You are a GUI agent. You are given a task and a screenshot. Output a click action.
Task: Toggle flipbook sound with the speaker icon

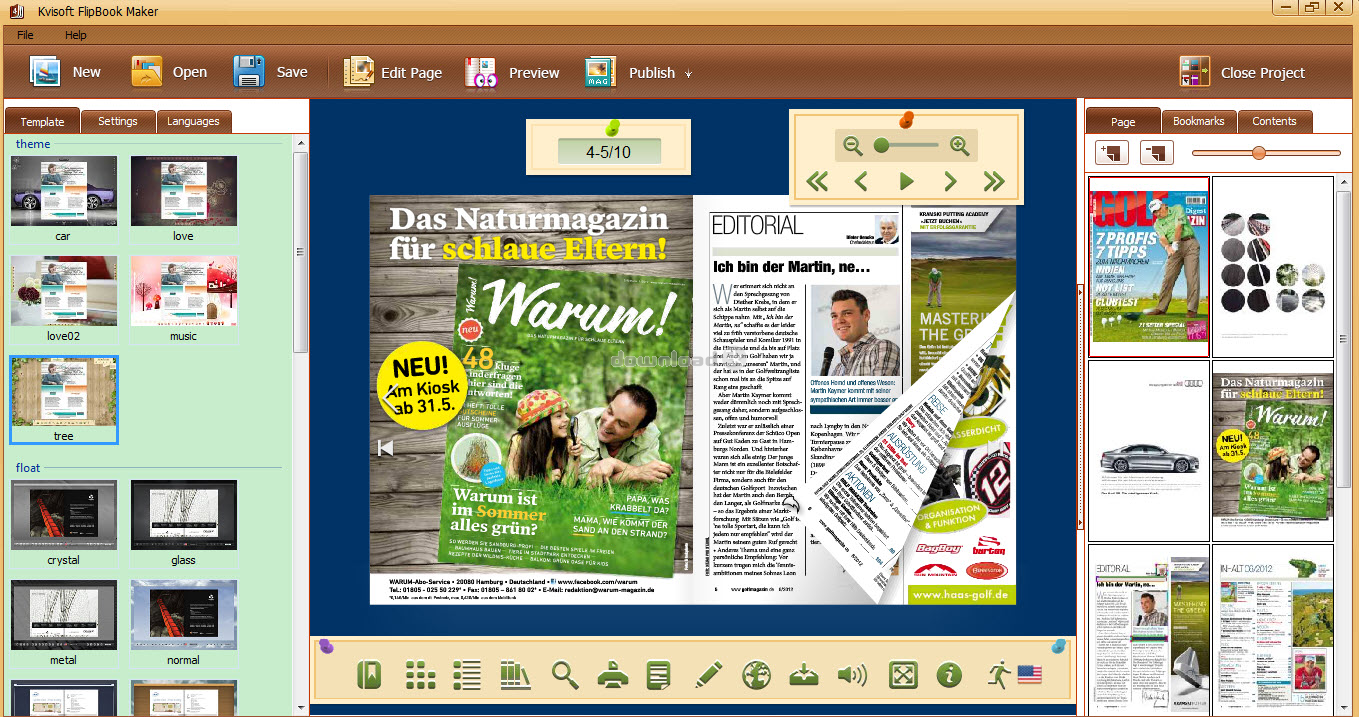(x=852, y=675)
